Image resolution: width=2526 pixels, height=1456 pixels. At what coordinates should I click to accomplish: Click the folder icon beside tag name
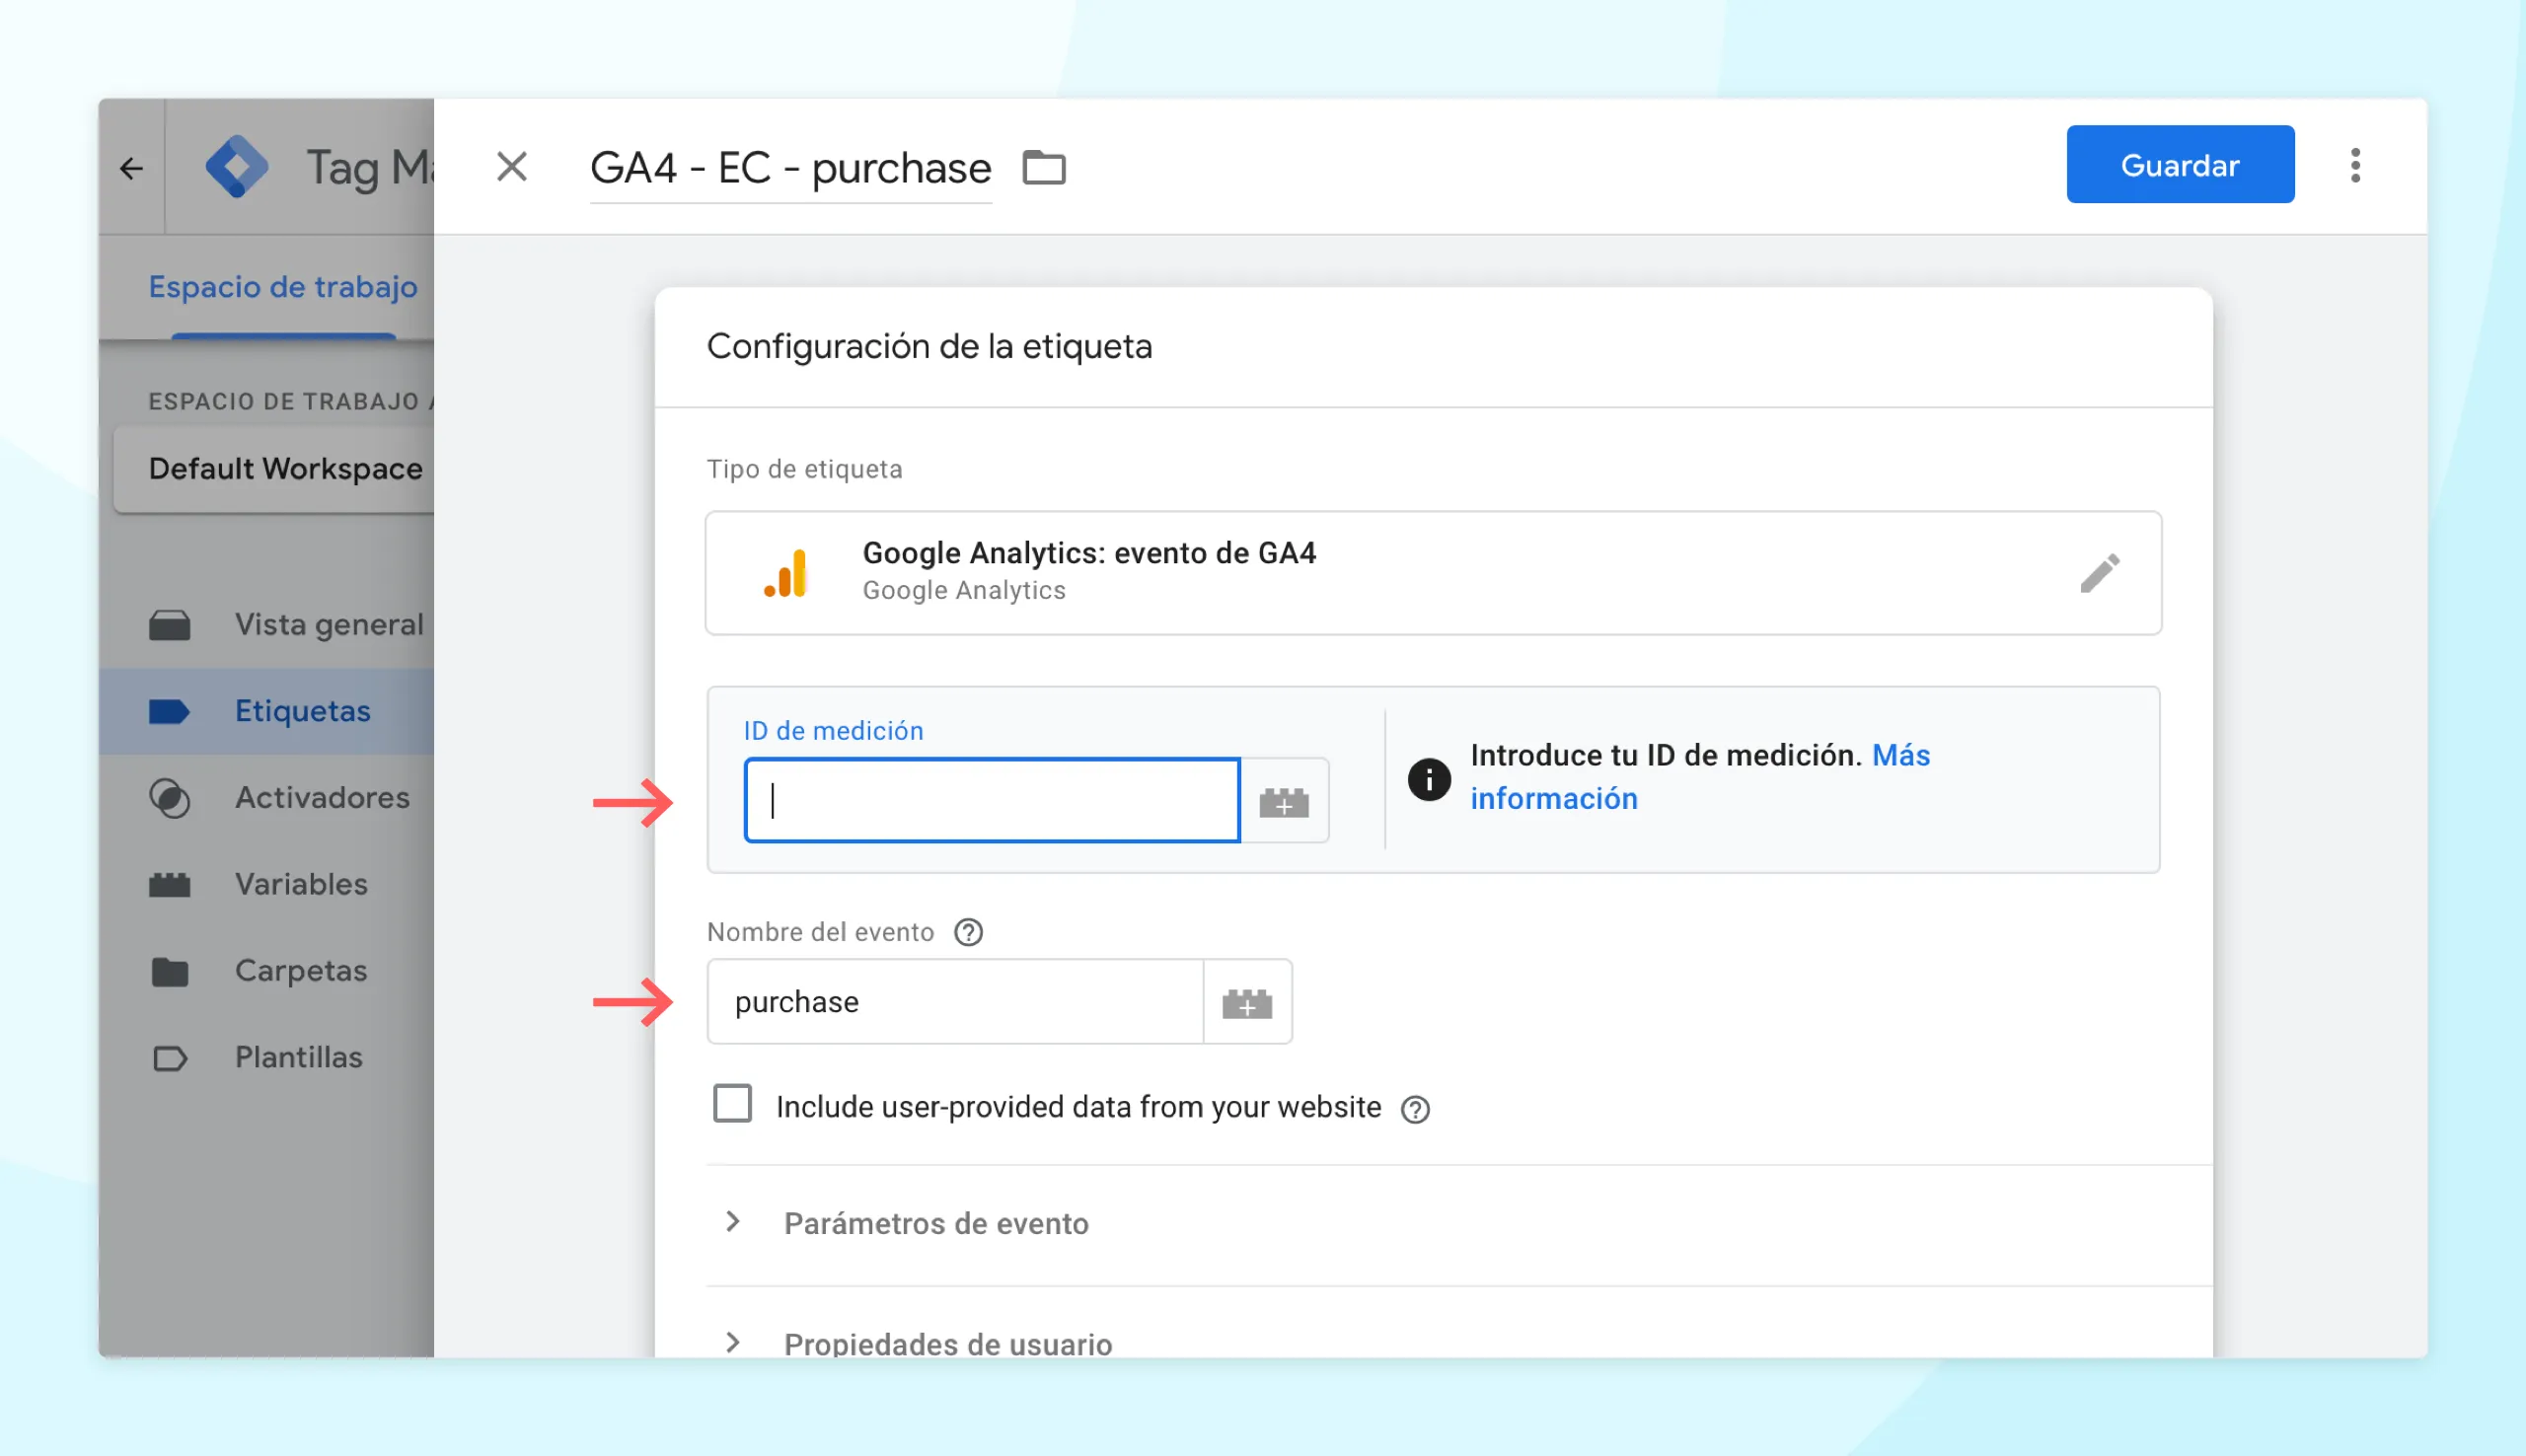coord(1044,167)
